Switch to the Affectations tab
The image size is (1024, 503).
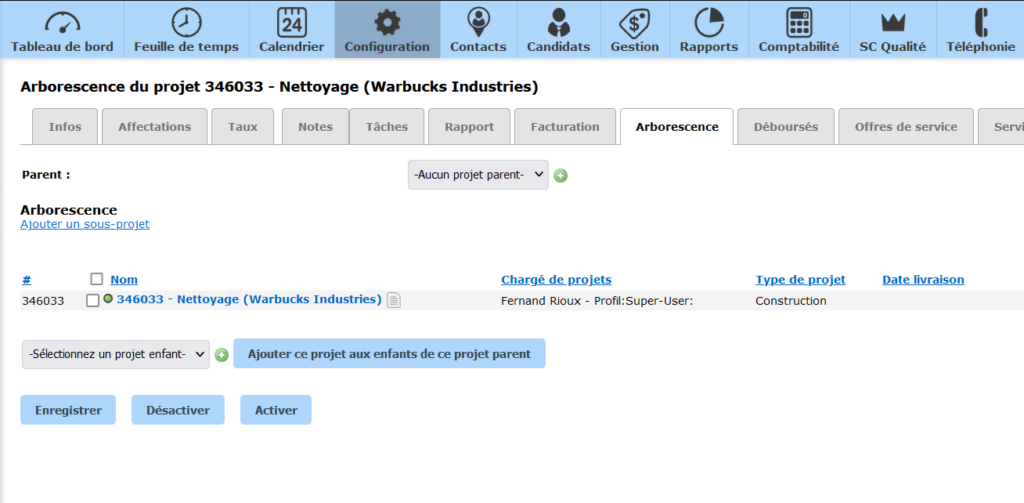click(x=154, y=127)
